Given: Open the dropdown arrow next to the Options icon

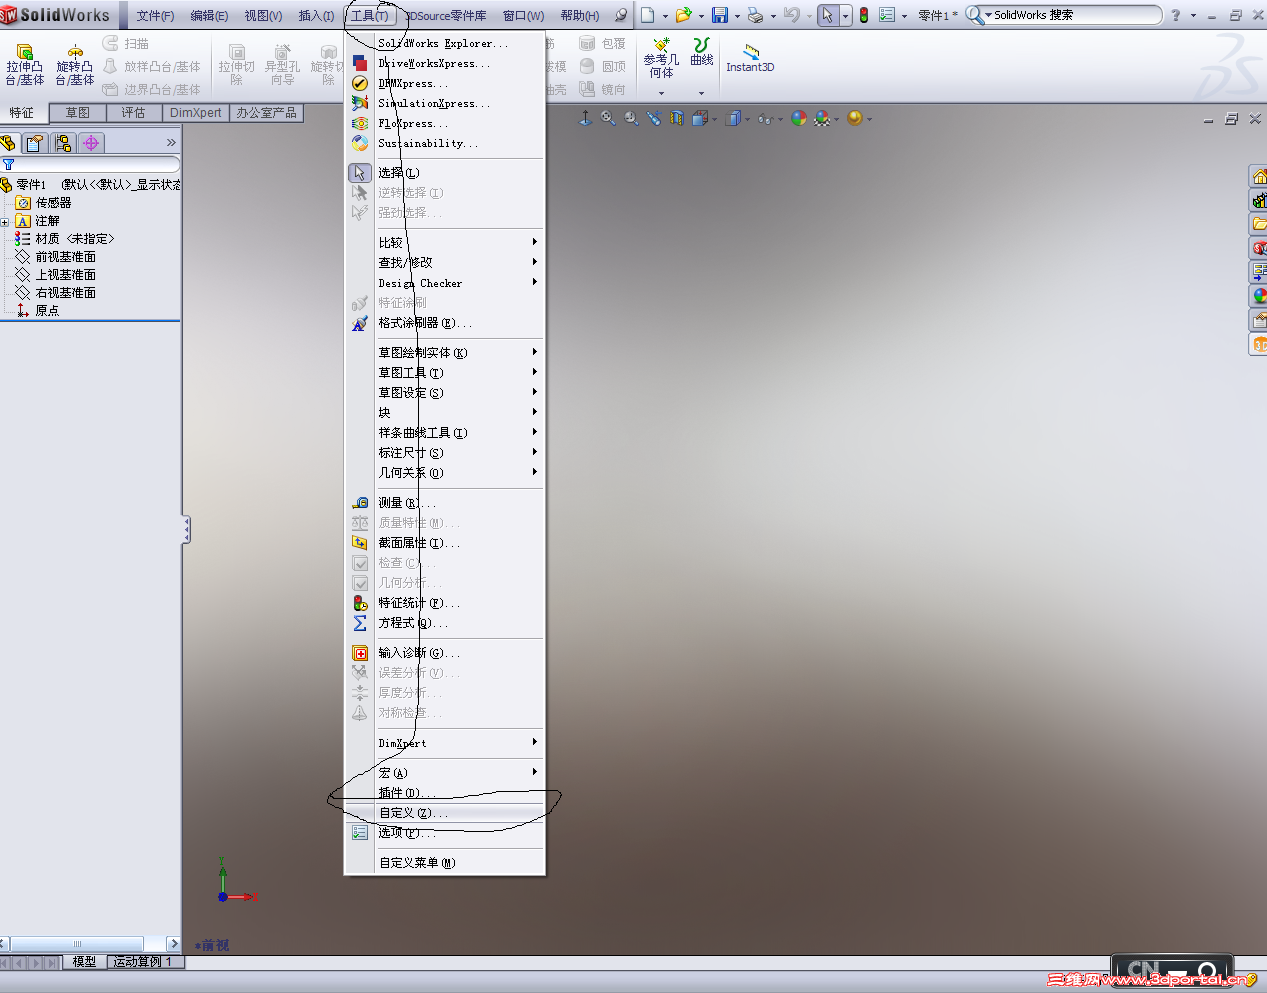Looking at the screenshot, I should click(x=905, y=16).
